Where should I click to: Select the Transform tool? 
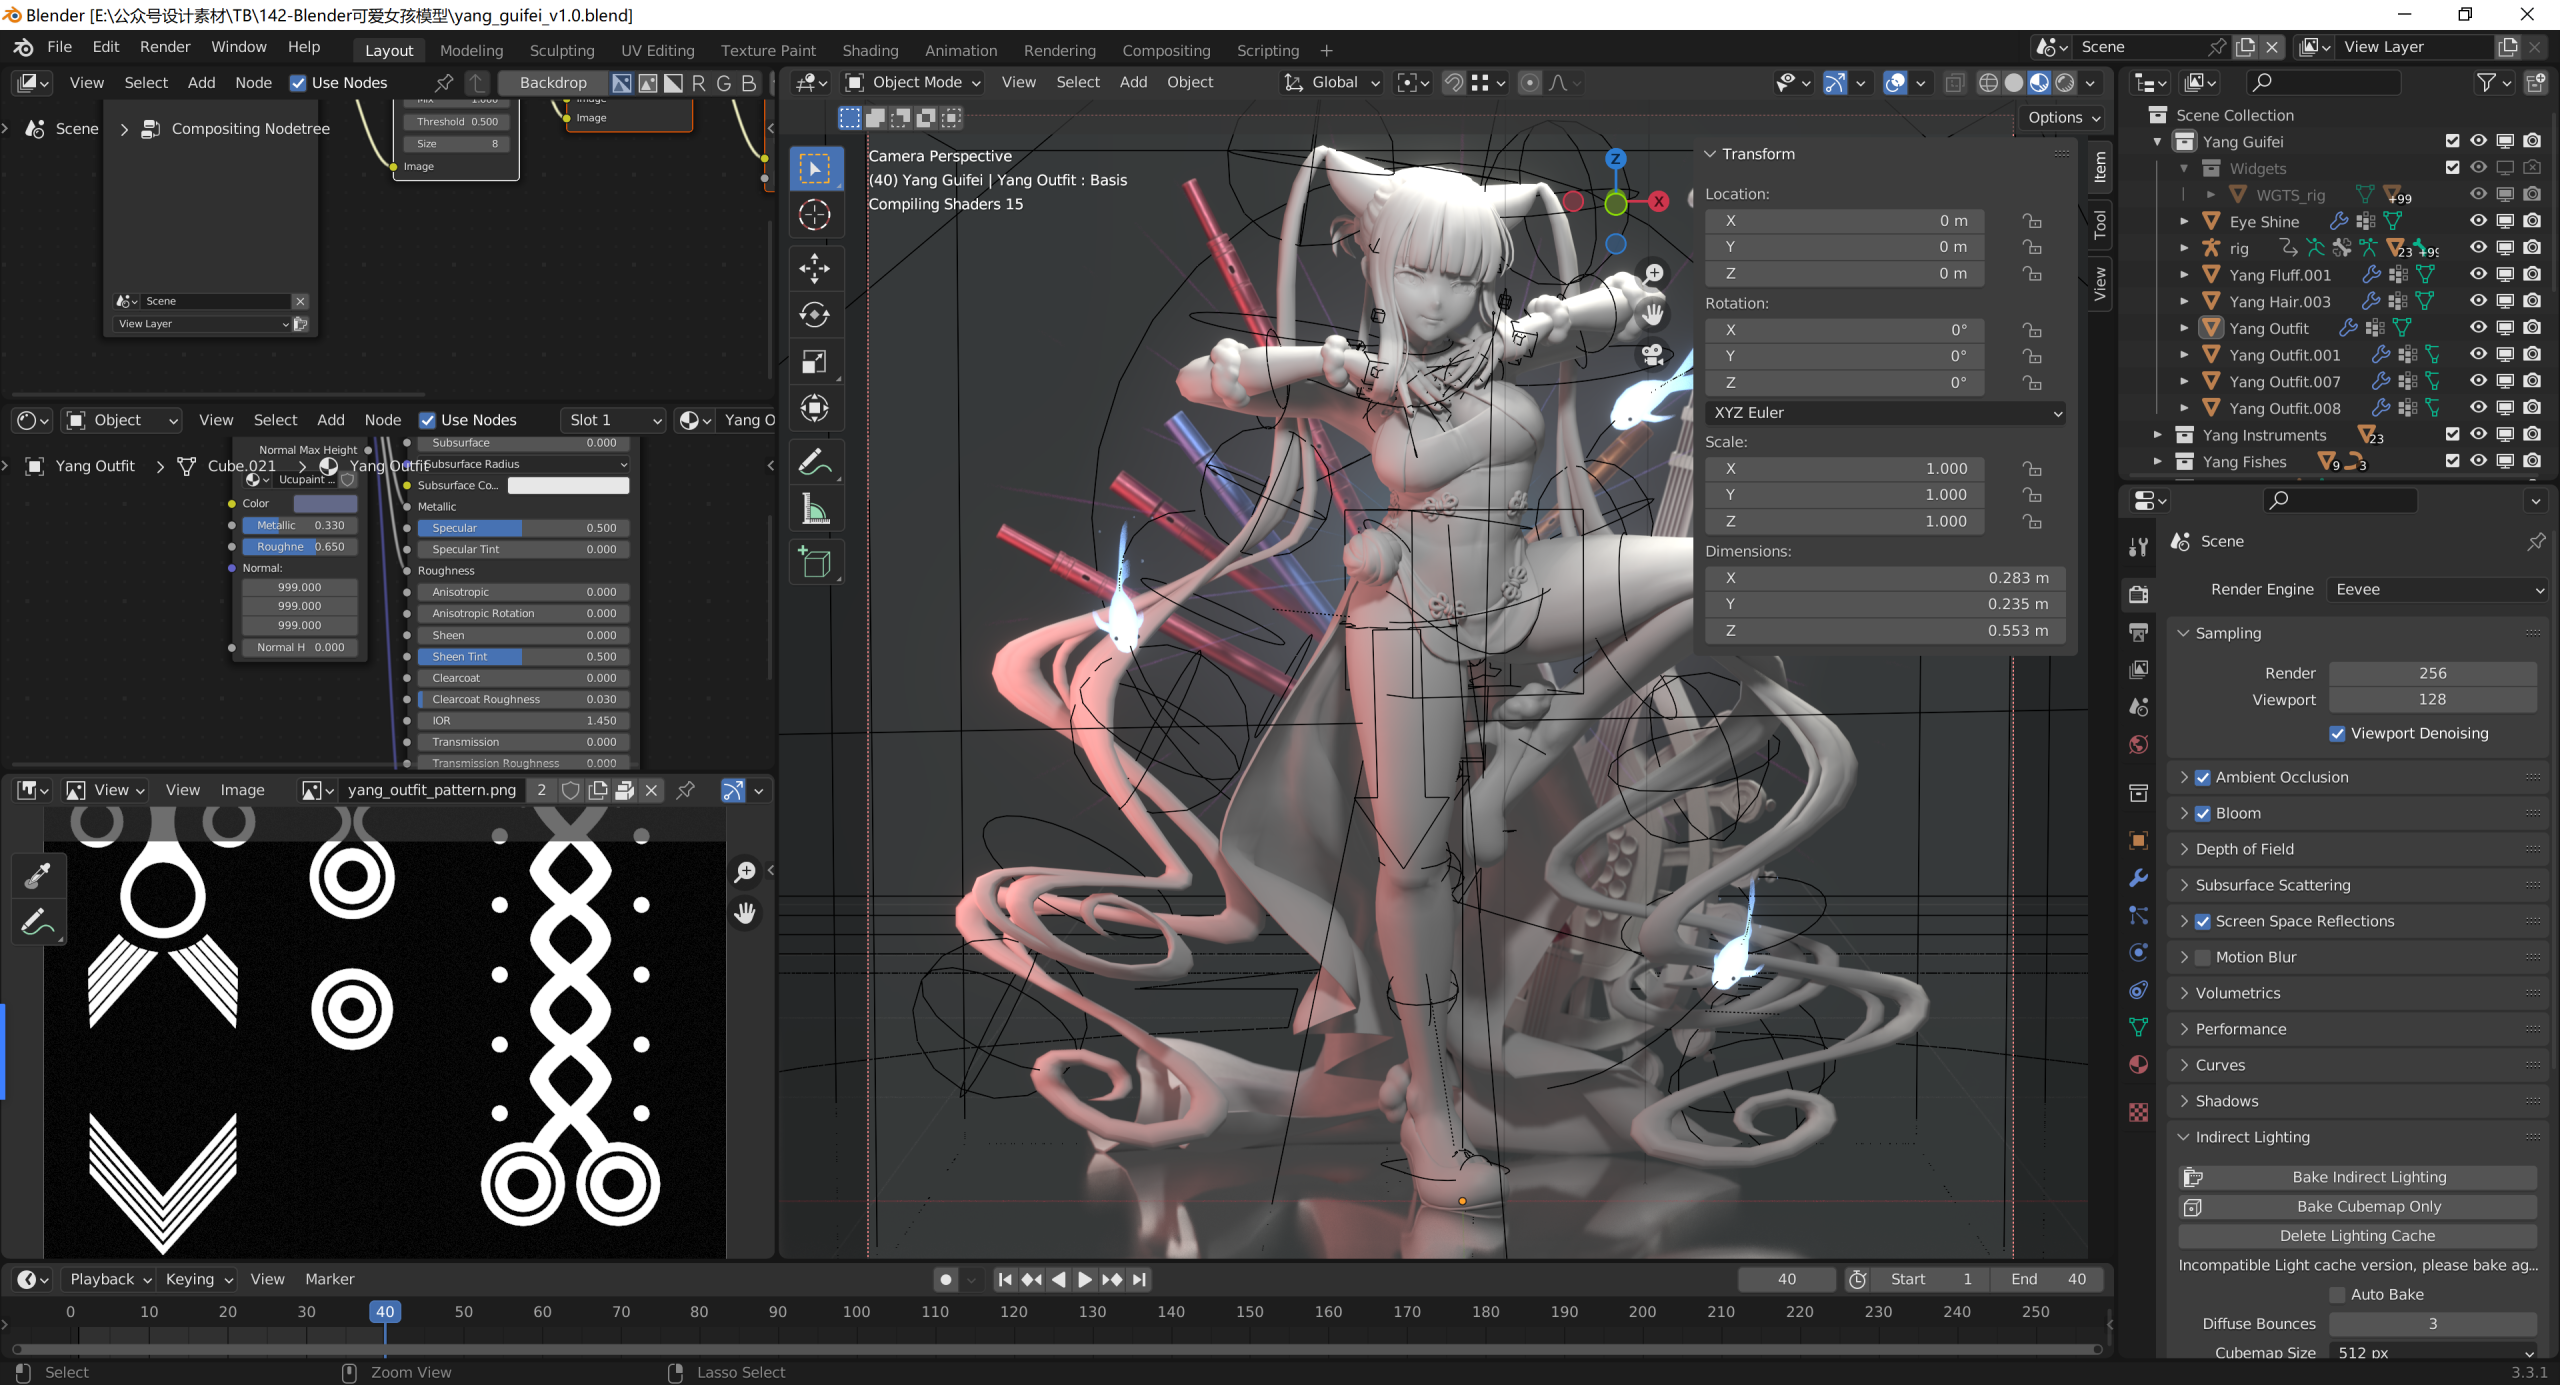tap(815, 408)
